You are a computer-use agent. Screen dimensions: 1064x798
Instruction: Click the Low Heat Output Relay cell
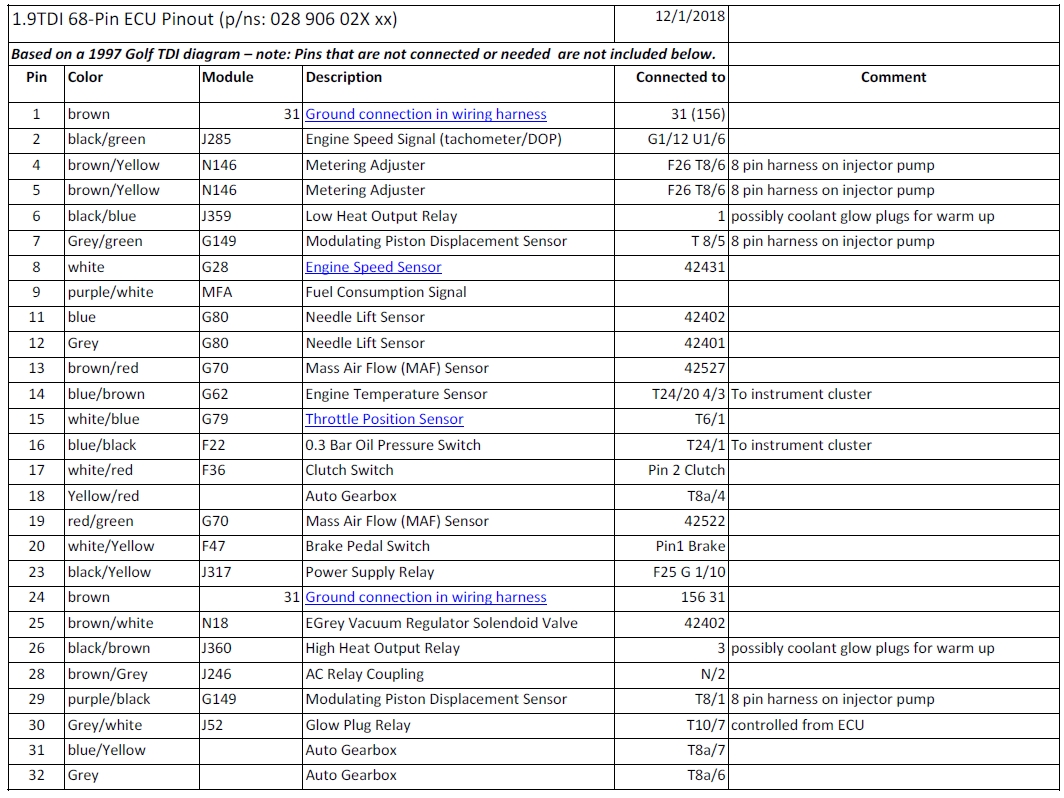click(x=381, y=216)
